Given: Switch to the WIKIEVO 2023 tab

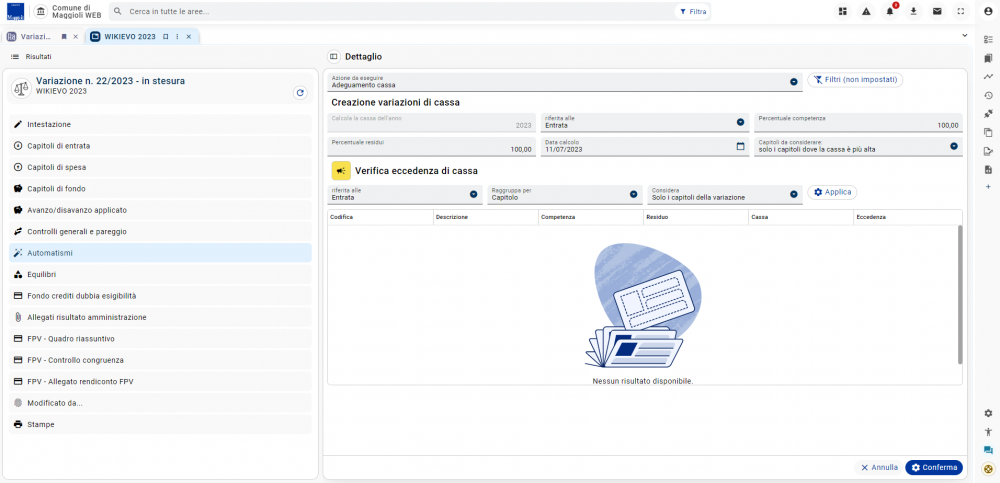Looking at the screenshot, I should pyautogui.click(x=129, y=36).
